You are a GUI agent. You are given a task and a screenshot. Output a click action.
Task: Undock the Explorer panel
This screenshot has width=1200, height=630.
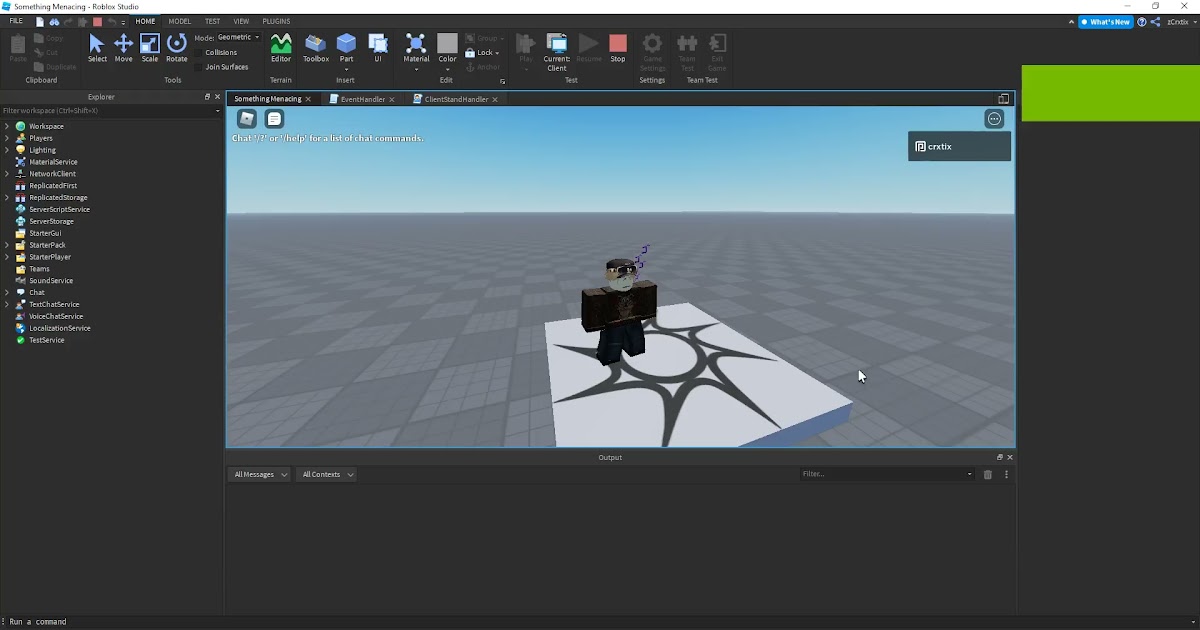coord(208,97)
